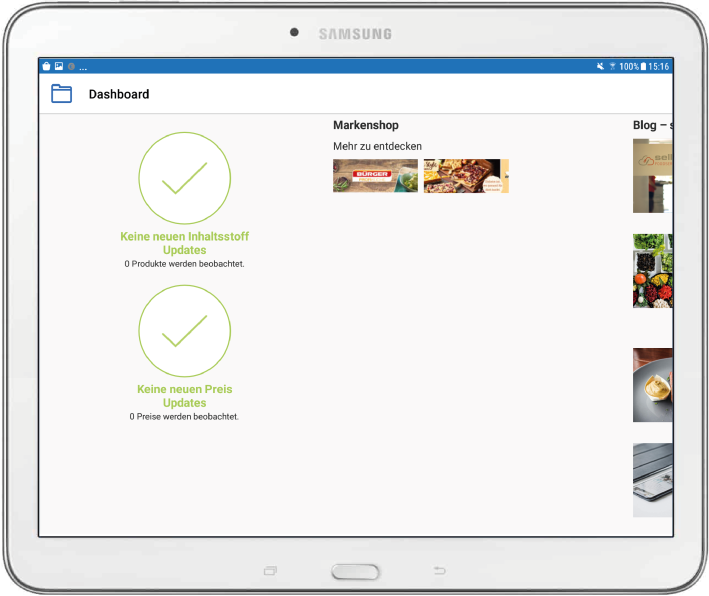Tap '0 Preise werden beobachtet.' text
This screenshot has height=596, width=709.
184,416
